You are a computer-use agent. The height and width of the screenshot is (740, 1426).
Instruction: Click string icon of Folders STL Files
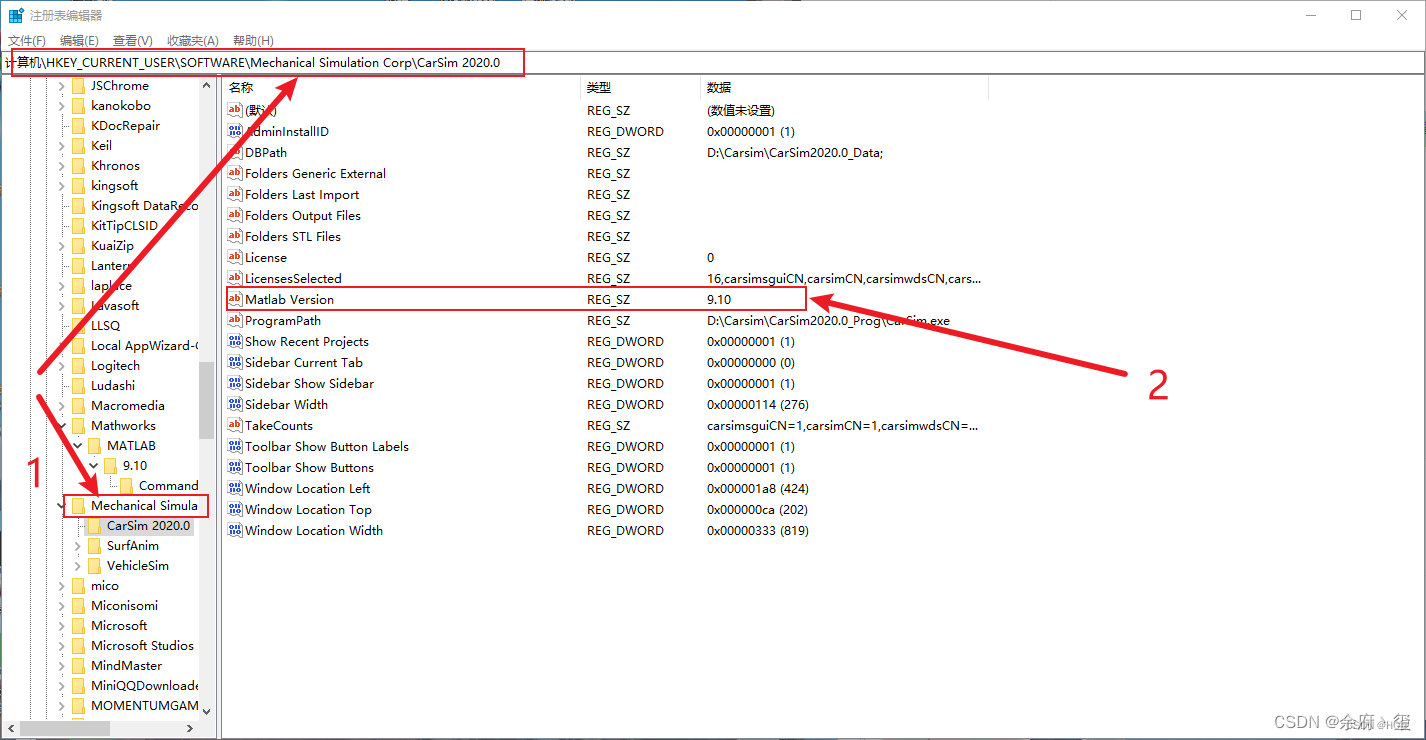(235, 236)
